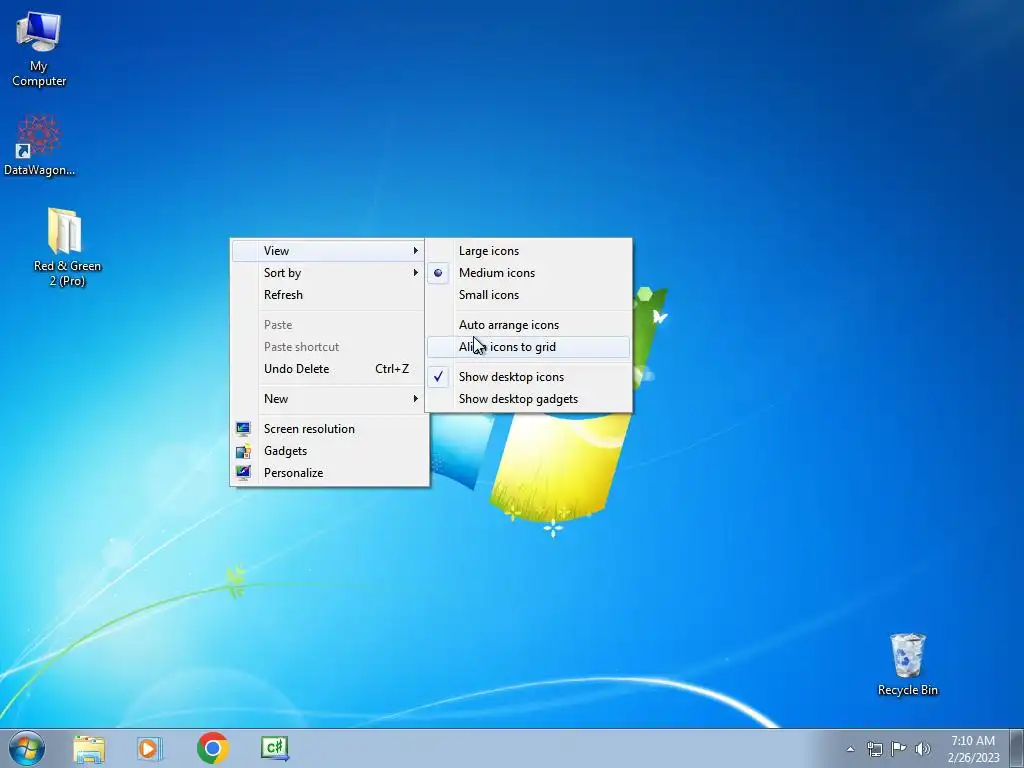Click the network status tray icon
Screen dimensions: 1024x768
click(x=874, y=749)
